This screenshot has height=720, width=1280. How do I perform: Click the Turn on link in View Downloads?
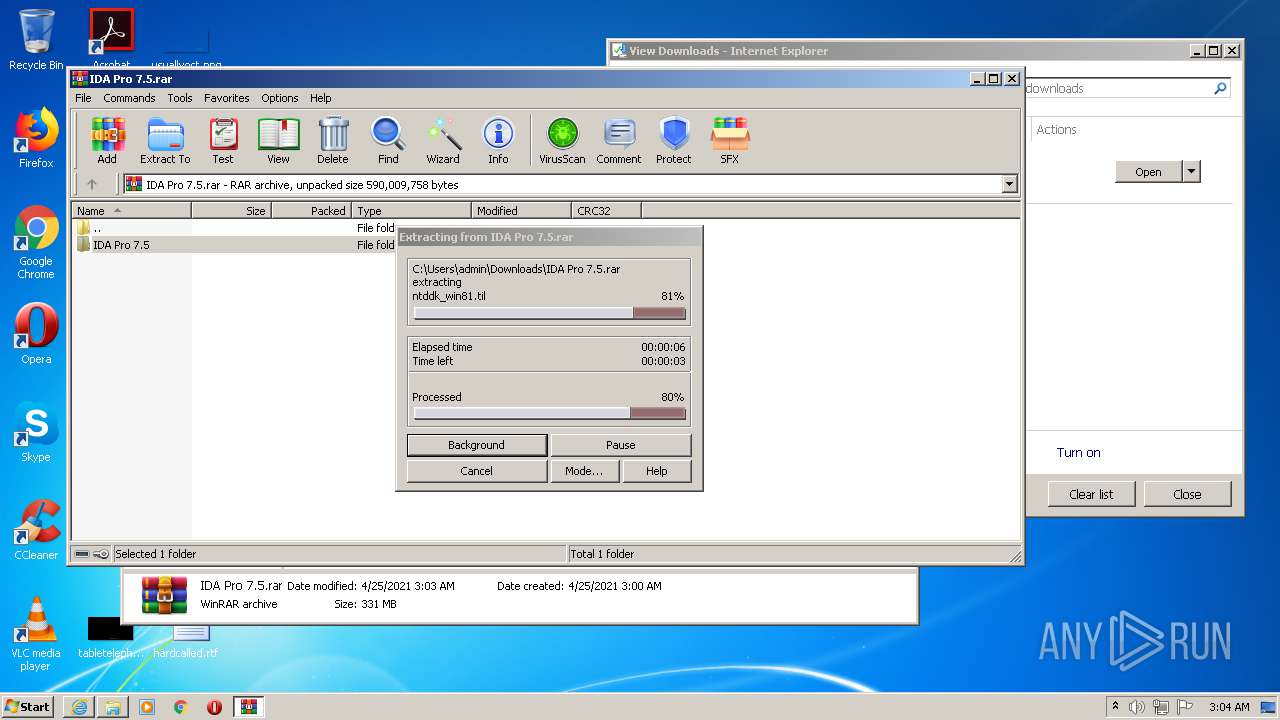[x=1078, y=452]
